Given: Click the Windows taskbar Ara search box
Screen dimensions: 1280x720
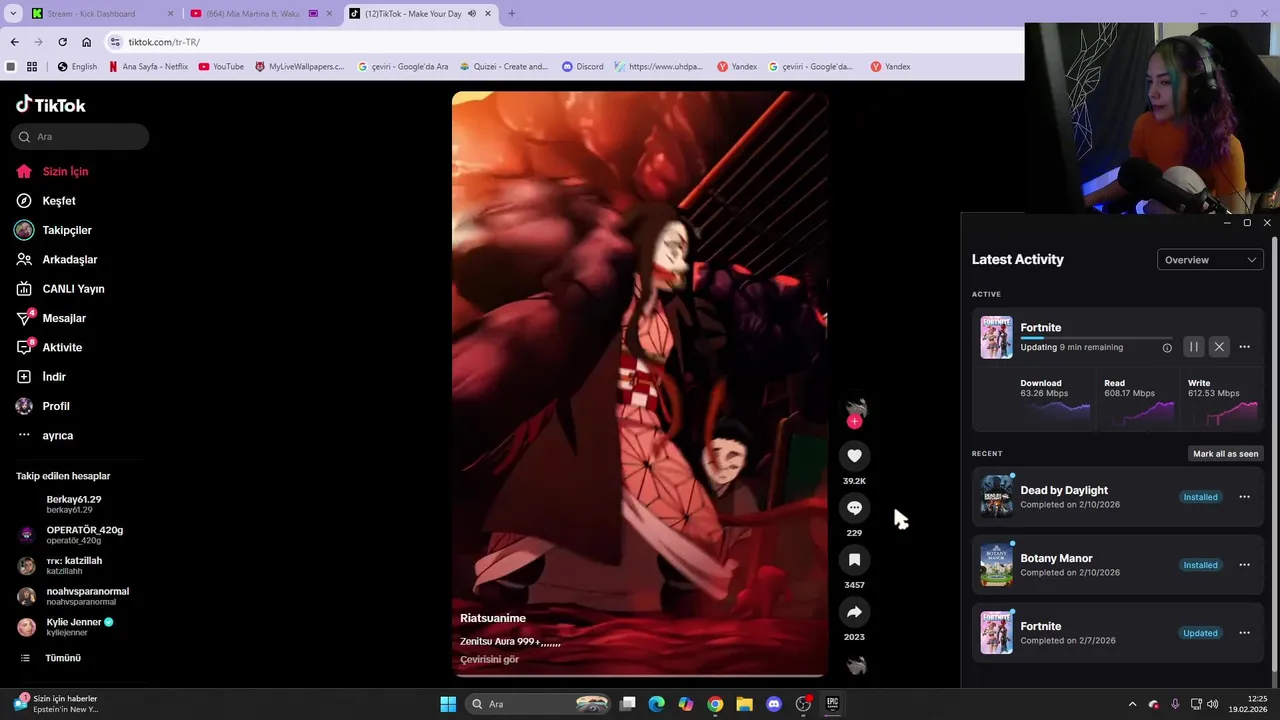Looking at the screenshot, I should pos(538,704).
